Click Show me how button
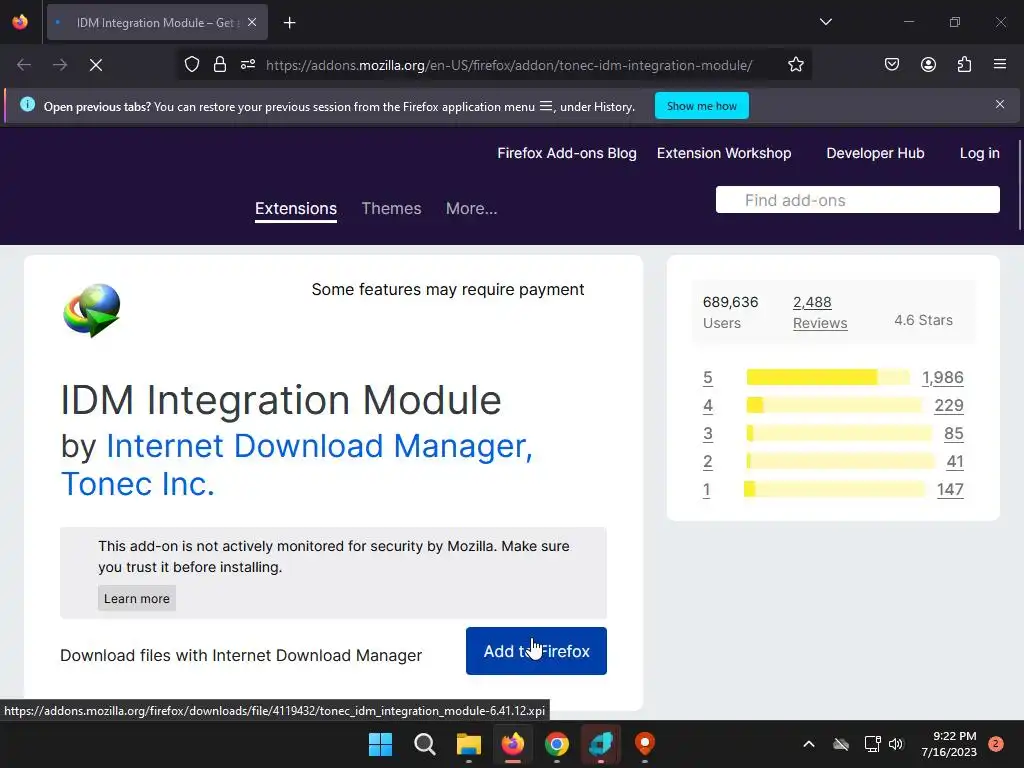This screenshot has height=768, width=1024. click(x=702, y=106)
